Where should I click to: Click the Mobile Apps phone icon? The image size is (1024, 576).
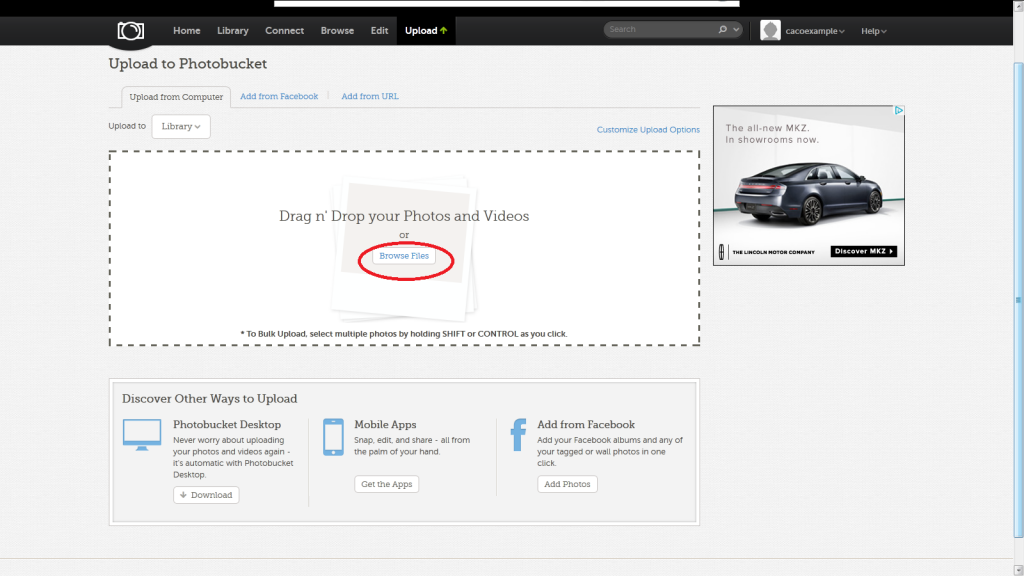click(333, 437)
